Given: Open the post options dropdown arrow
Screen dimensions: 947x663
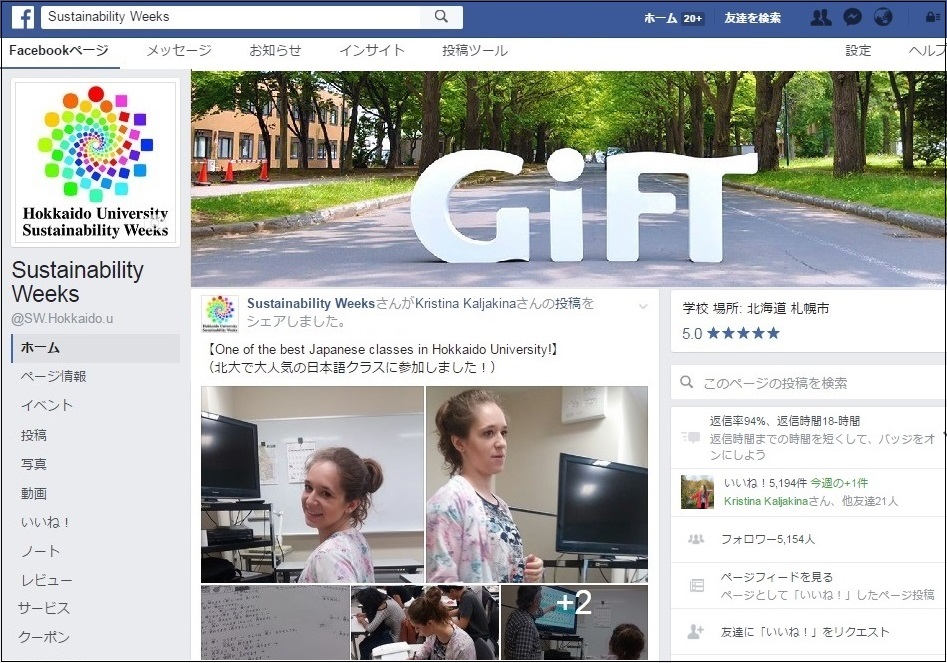Looking at the screenshot, I should tap(643, 307).
